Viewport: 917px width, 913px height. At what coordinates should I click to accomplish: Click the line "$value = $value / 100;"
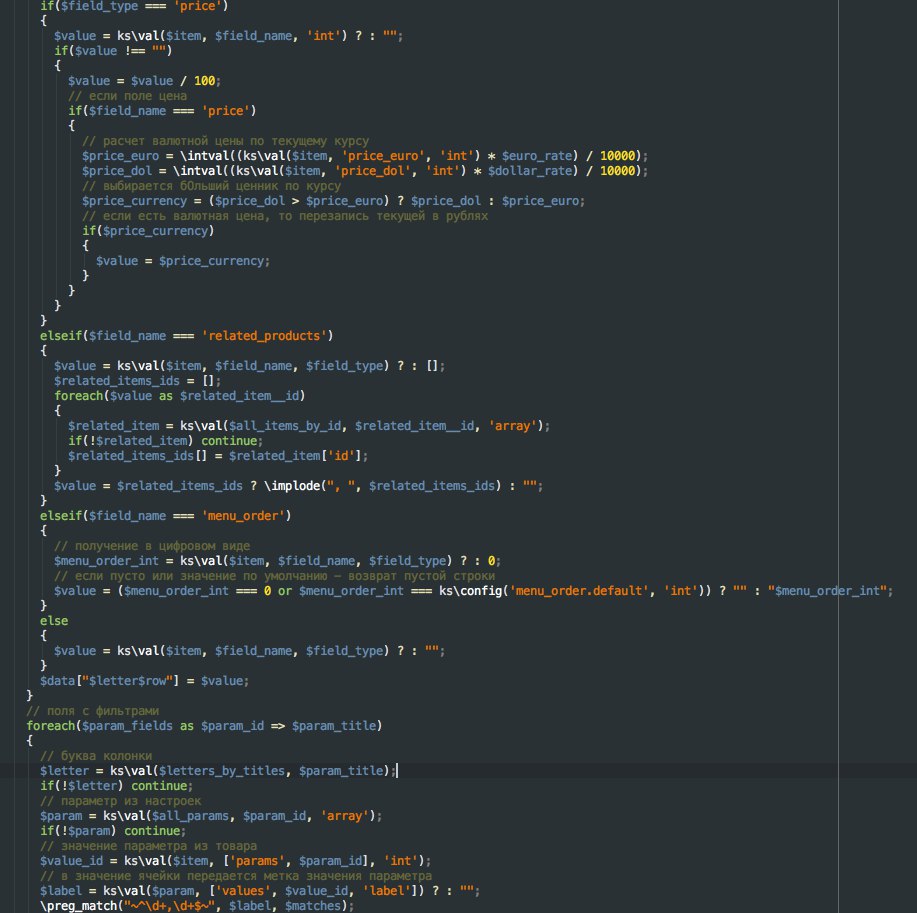(144, 81)
